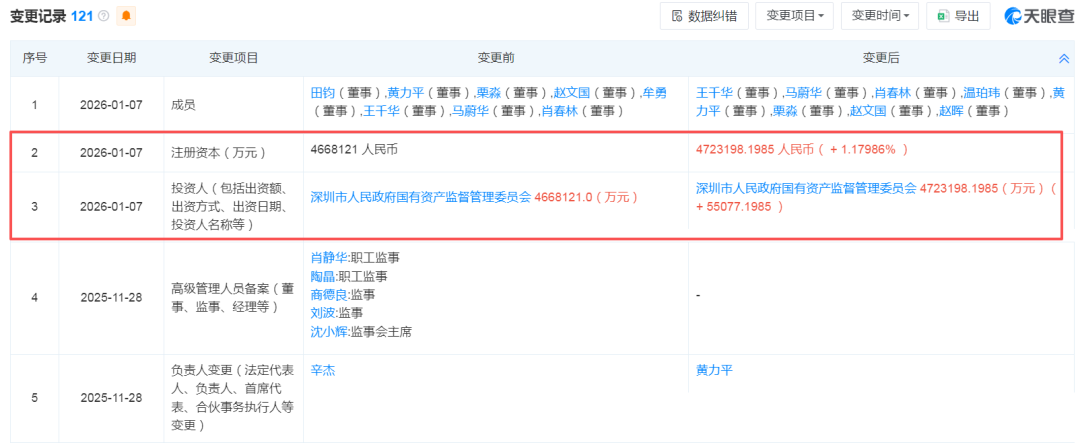Open 辛杰 former legal representative link

[323, 371]
